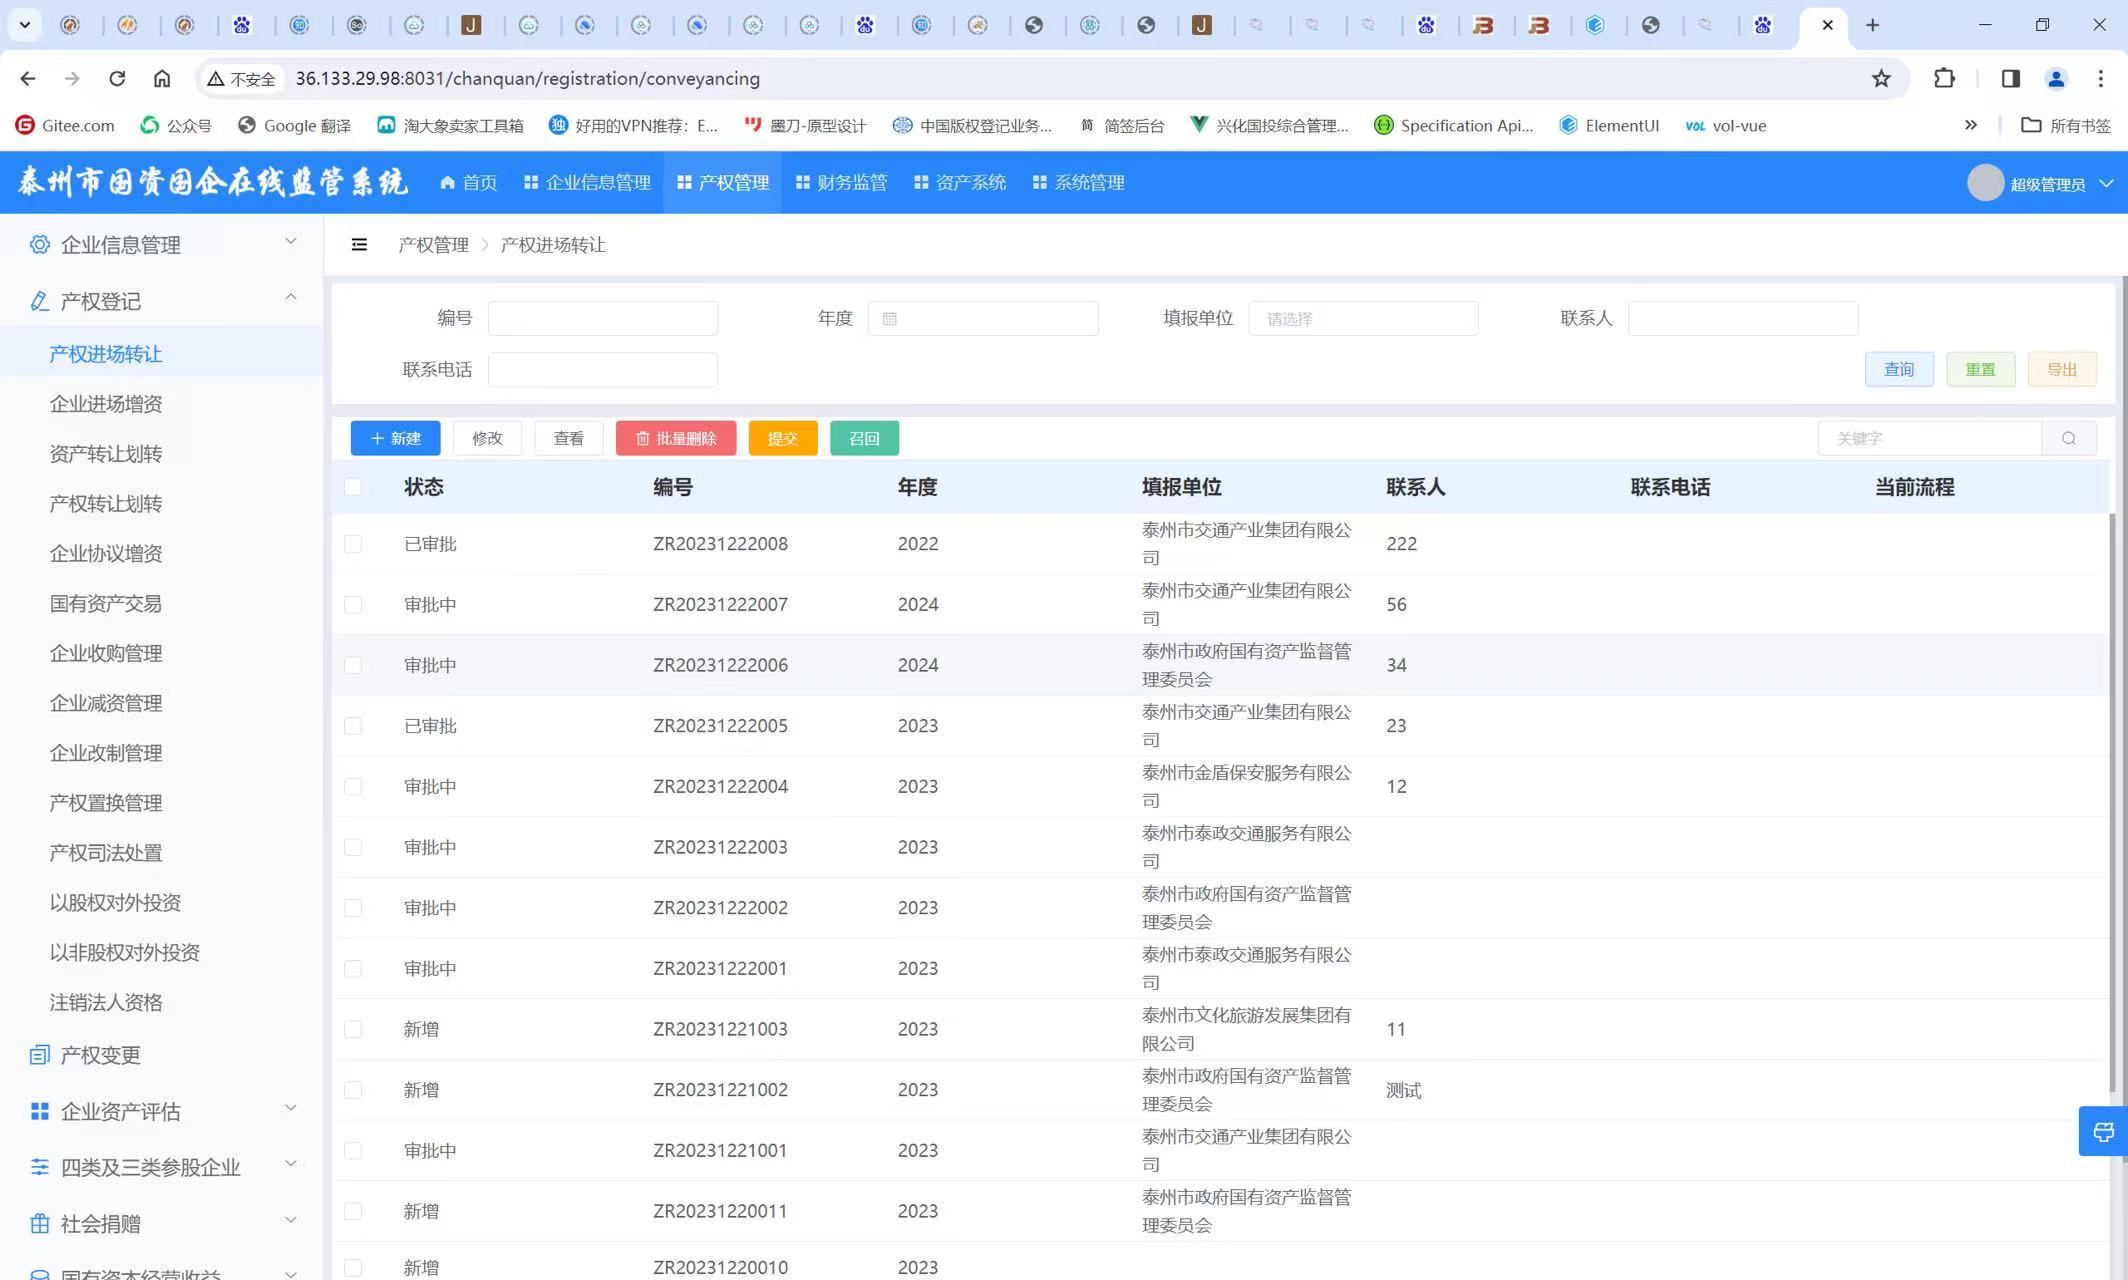Open Gitee.com bookmark
The image size is (2128, 1280).
(65, 125)
